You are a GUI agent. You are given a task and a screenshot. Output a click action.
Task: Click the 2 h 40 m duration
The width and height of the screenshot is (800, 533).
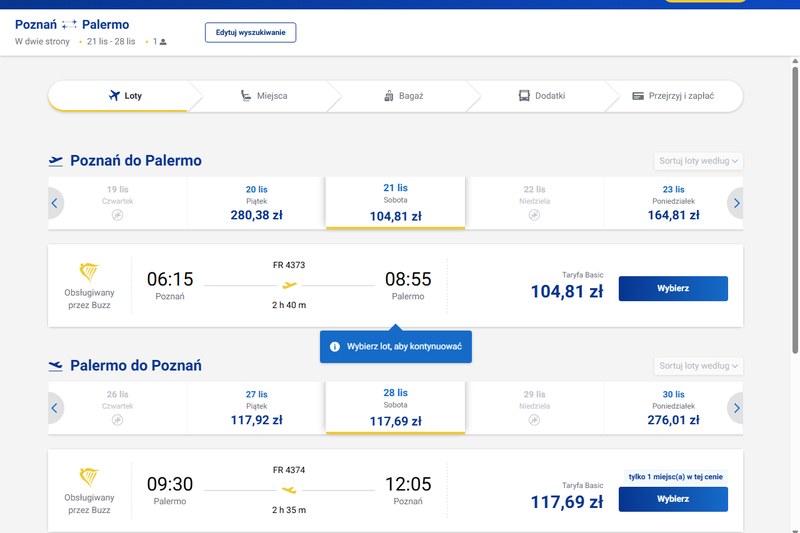[289, 305]
